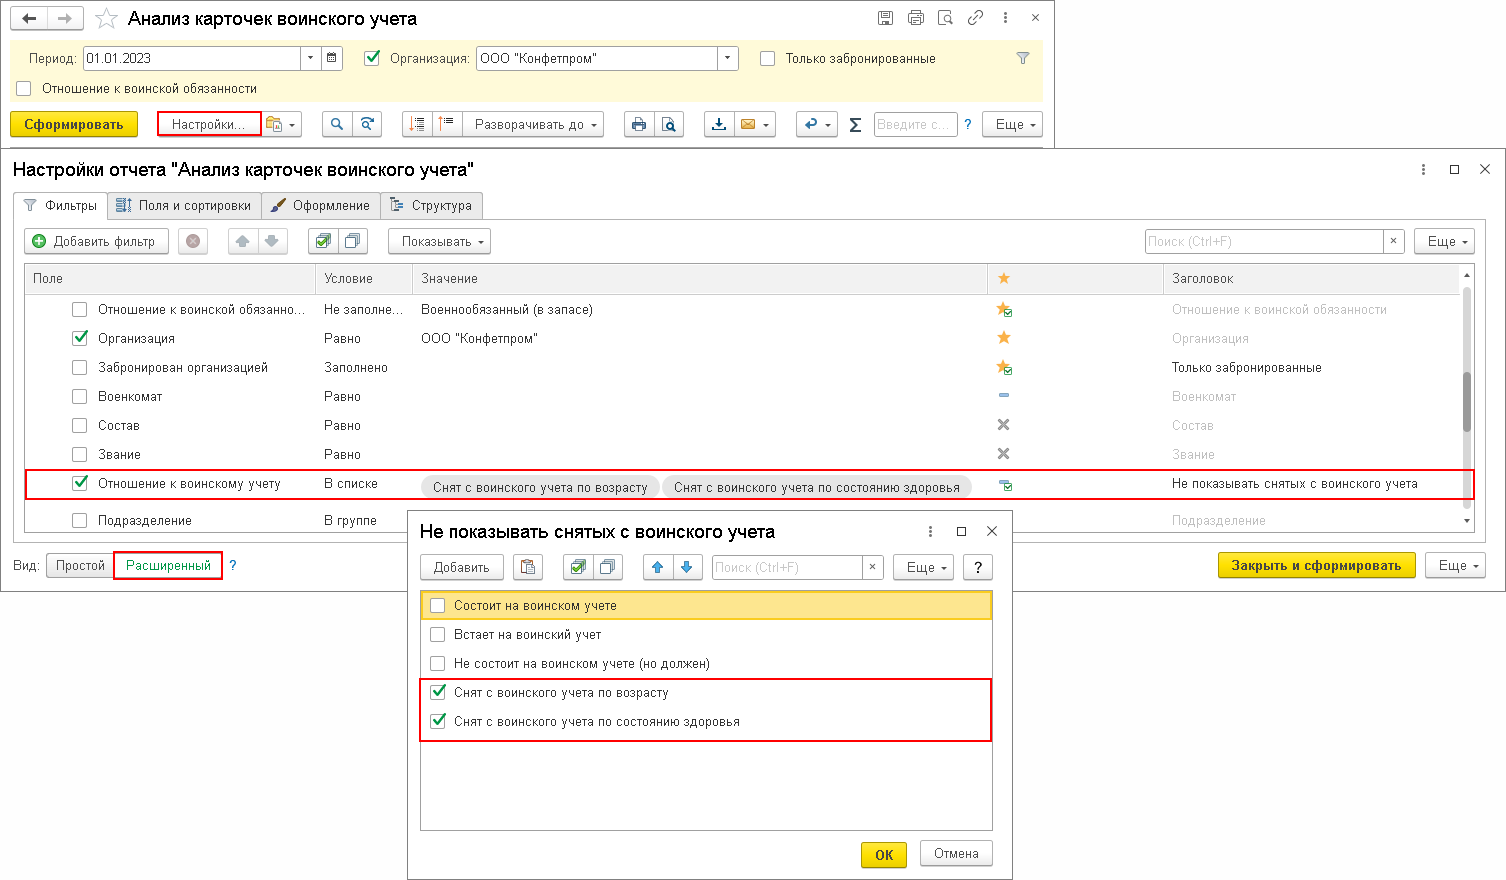This screenshot has width=1506, height=880.
Task: Enable header checkbox Отношение к воинской обязанности
Action: click(24, 88)
